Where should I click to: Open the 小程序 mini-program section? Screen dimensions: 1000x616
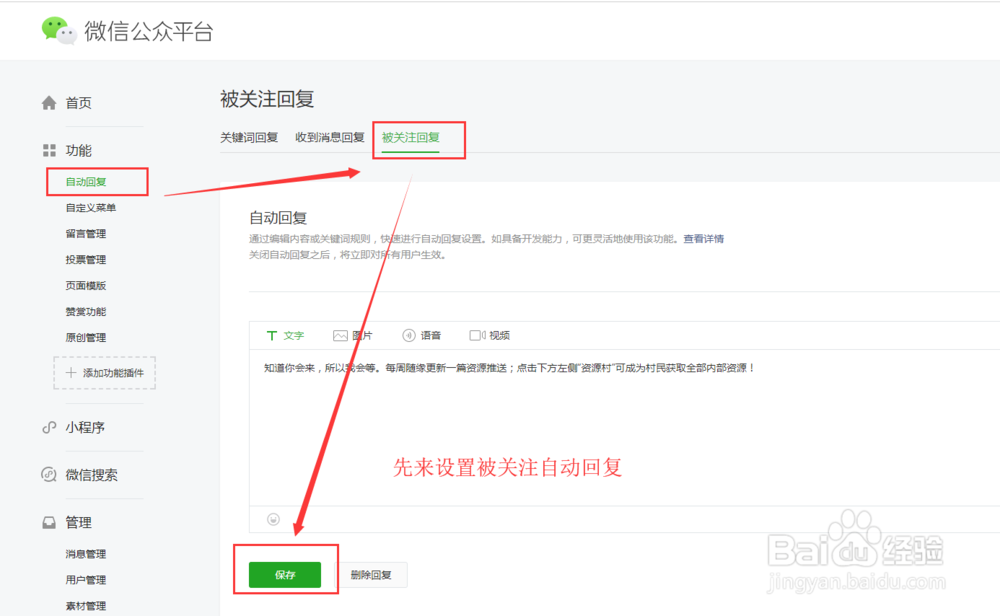[83, 427]
